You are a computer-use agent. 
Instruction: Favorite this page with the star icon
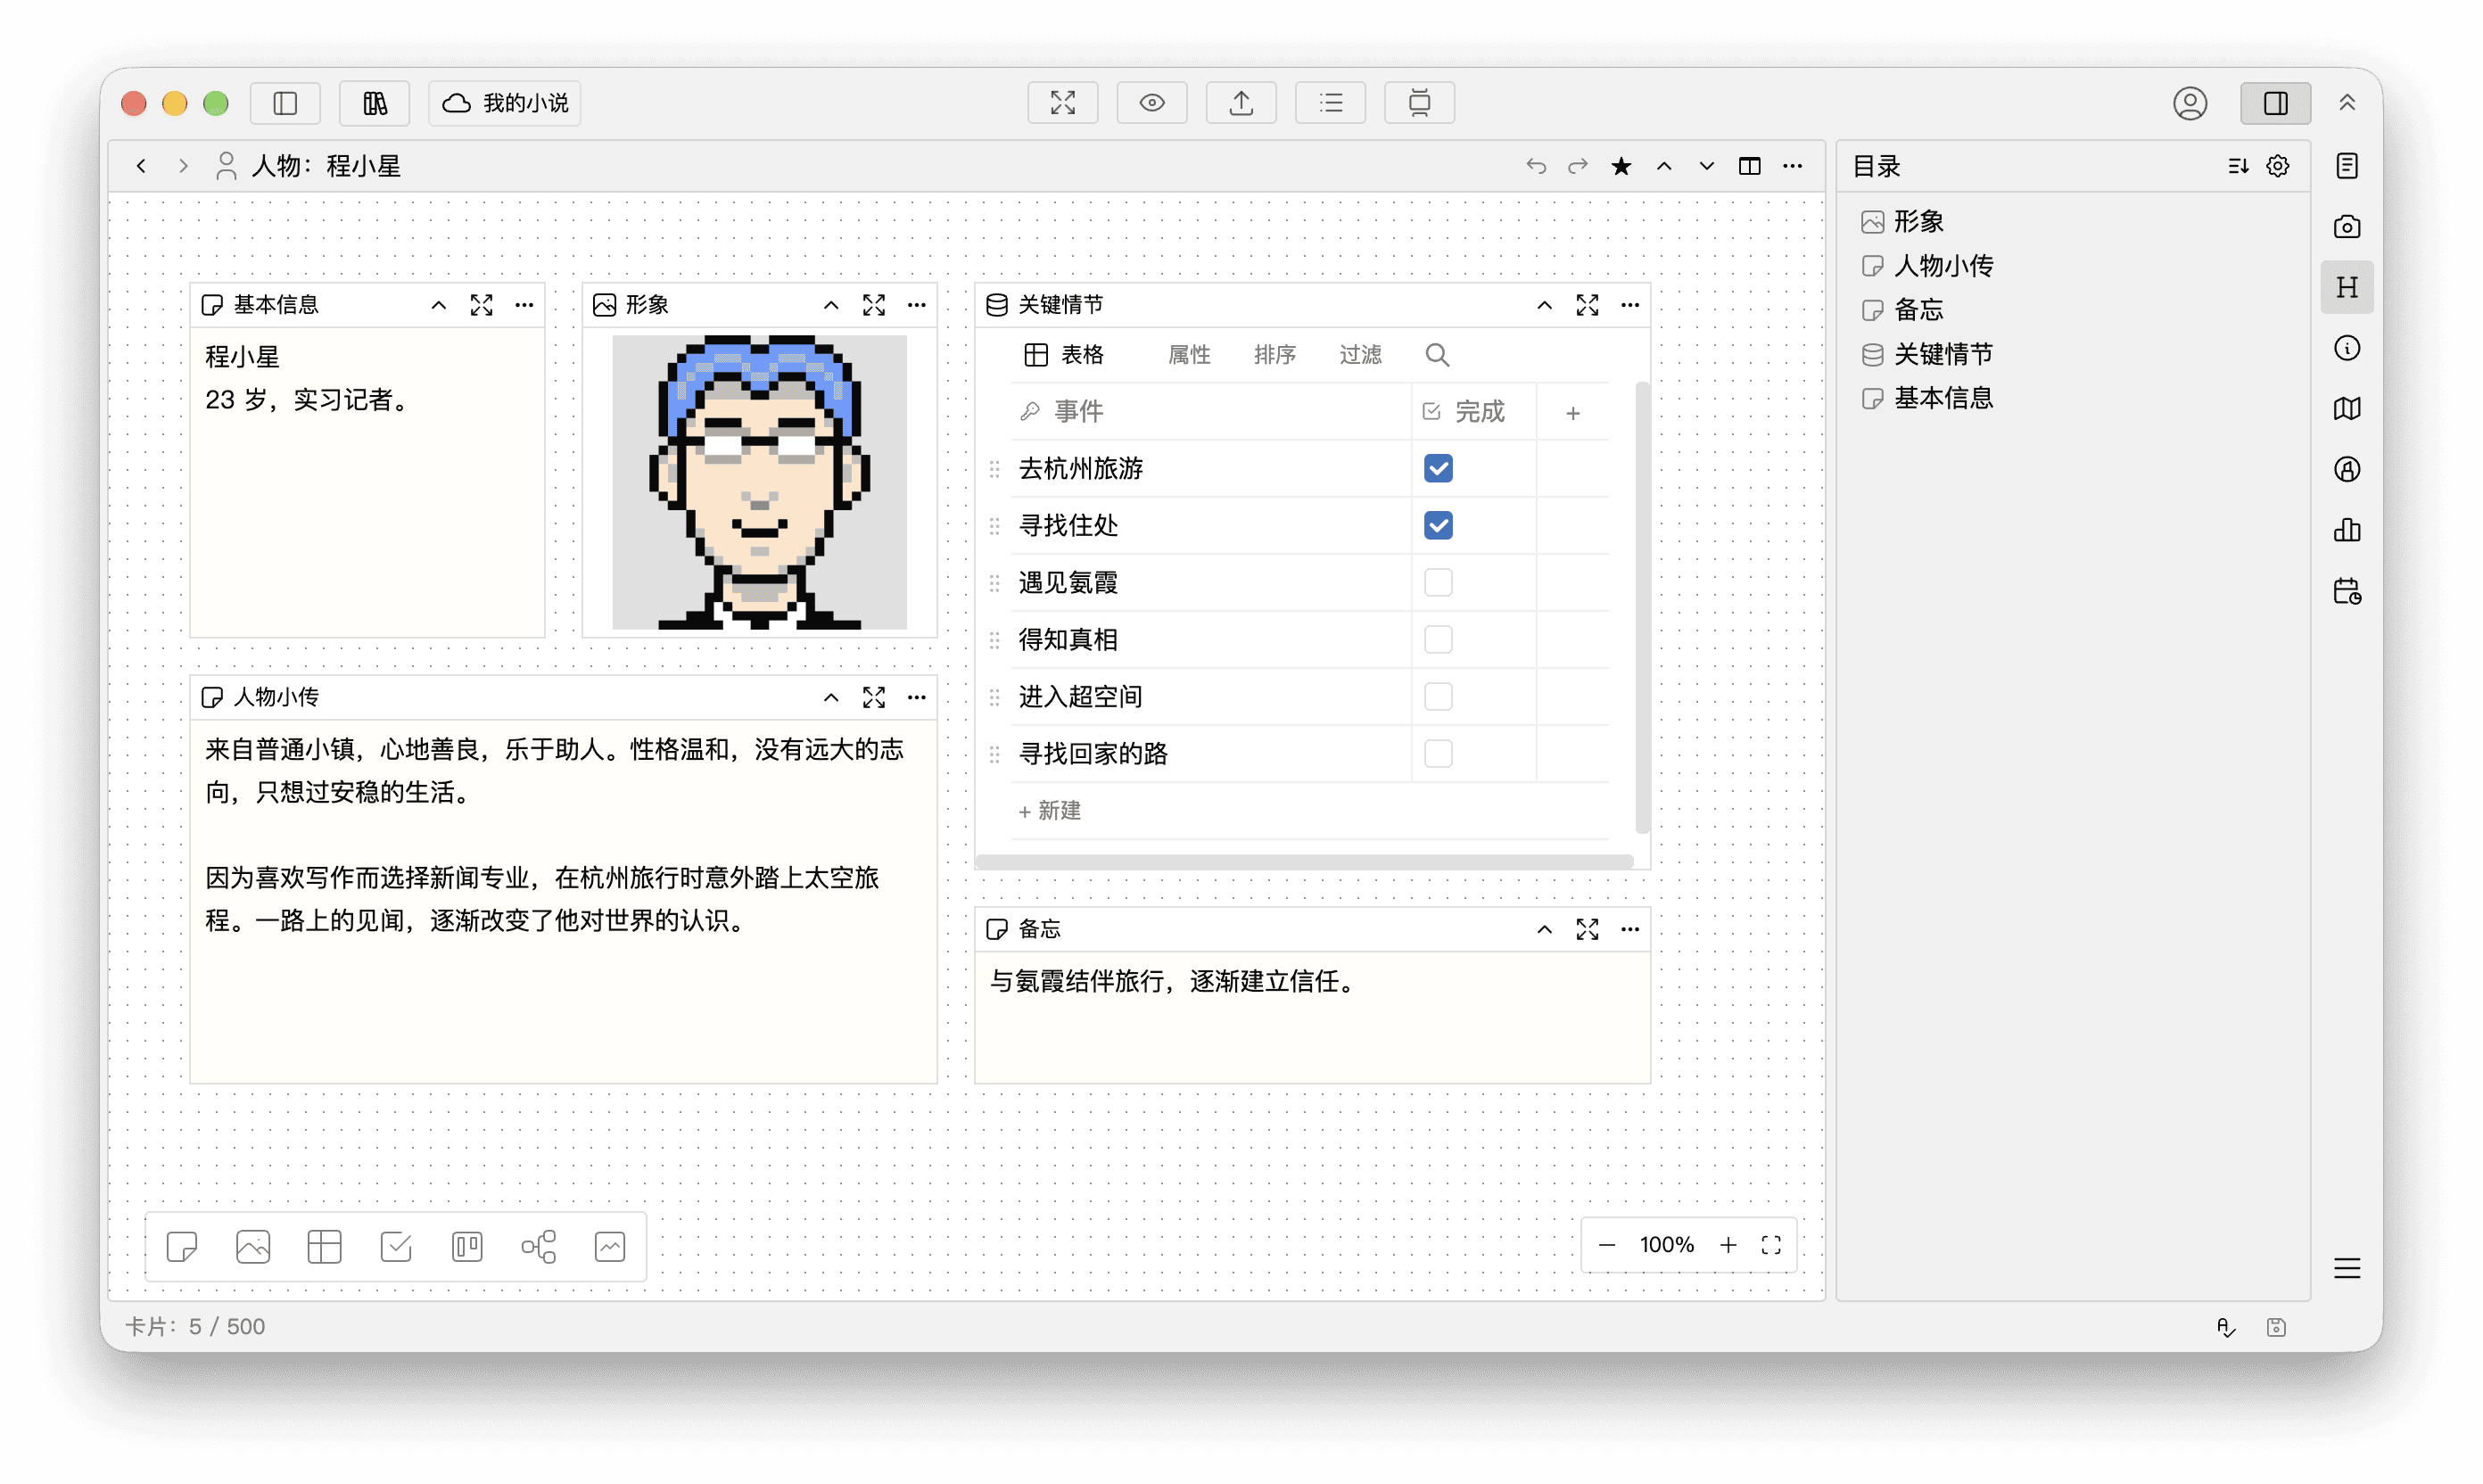(x=1621, y=166)
